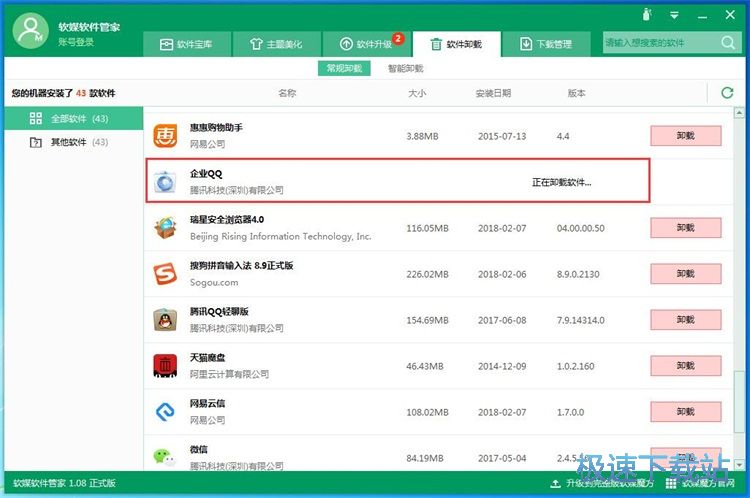Sort by 大小 column header
Screen dimensions: 750x498
[417, 93]
